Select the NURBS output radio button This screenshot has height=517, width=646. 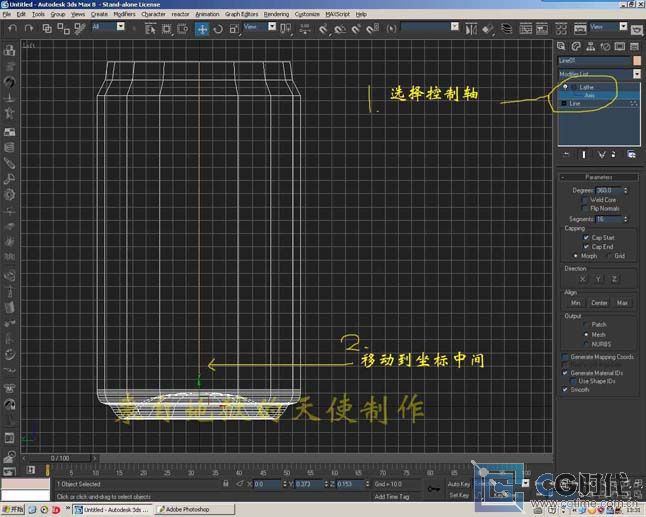click(586, 344)
